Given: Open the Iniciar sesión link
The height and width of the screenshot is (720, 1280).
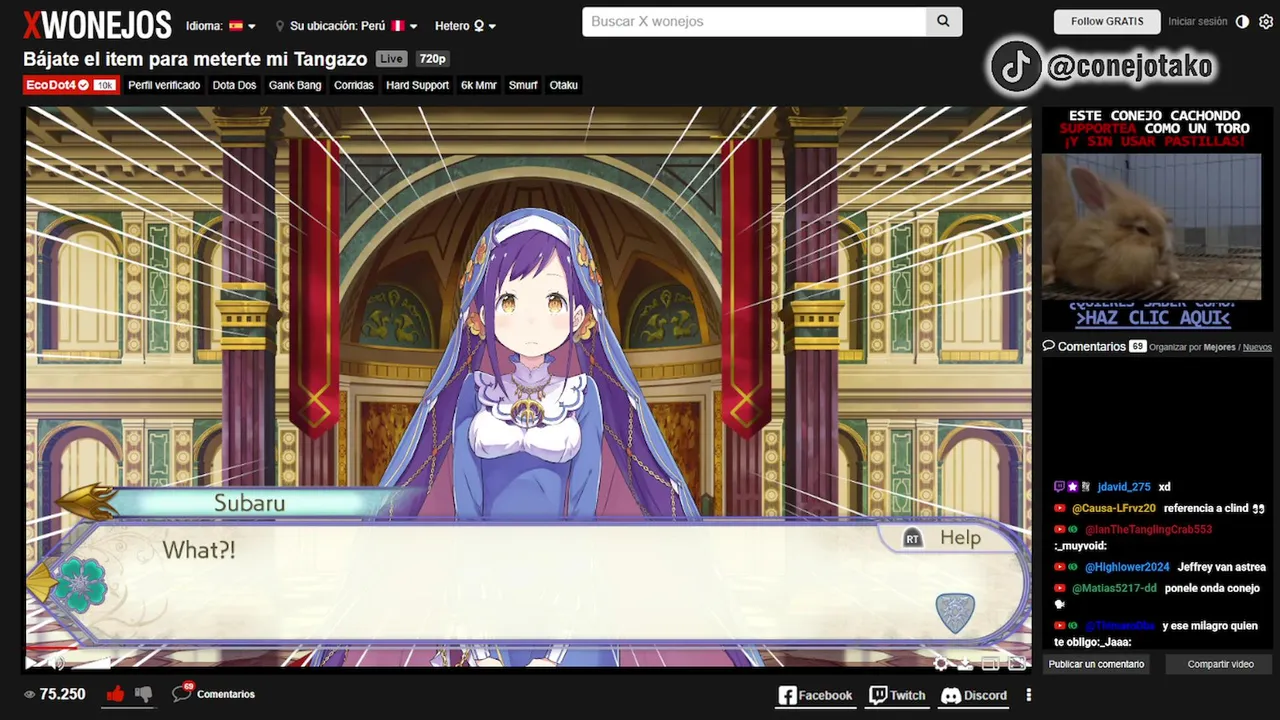Looking at the screenshot, I should [x=1197, y=22].
